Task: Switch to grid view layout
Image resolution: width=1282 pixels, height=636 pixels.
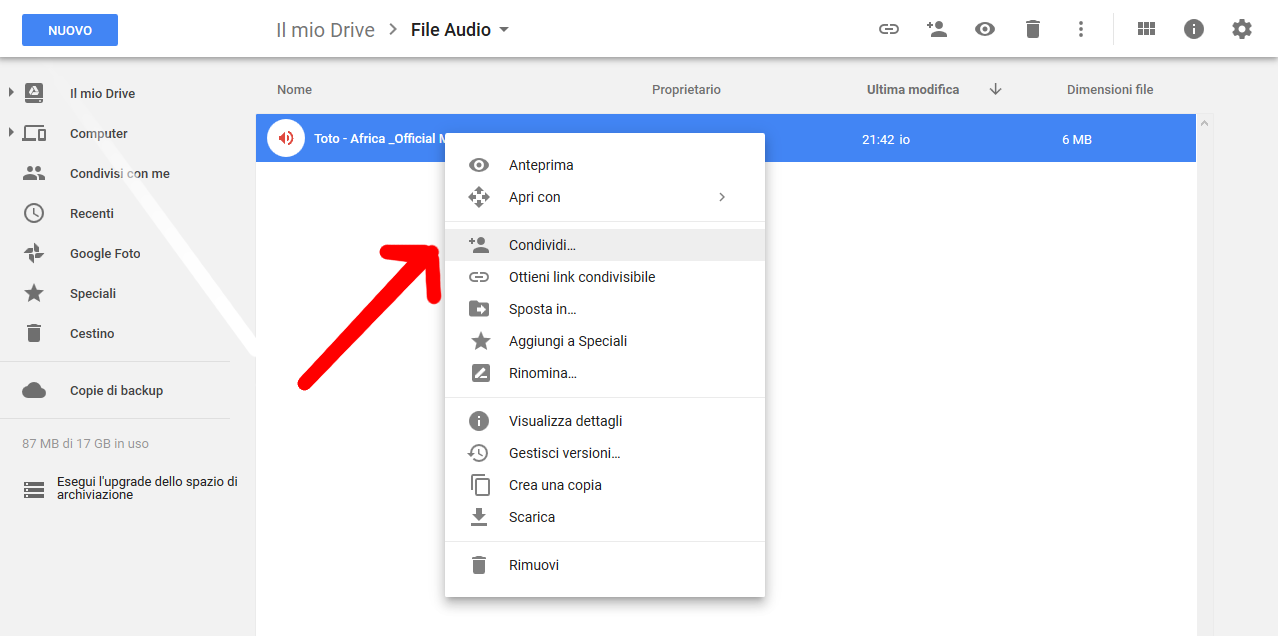Action: click(x=1146, y=30)
